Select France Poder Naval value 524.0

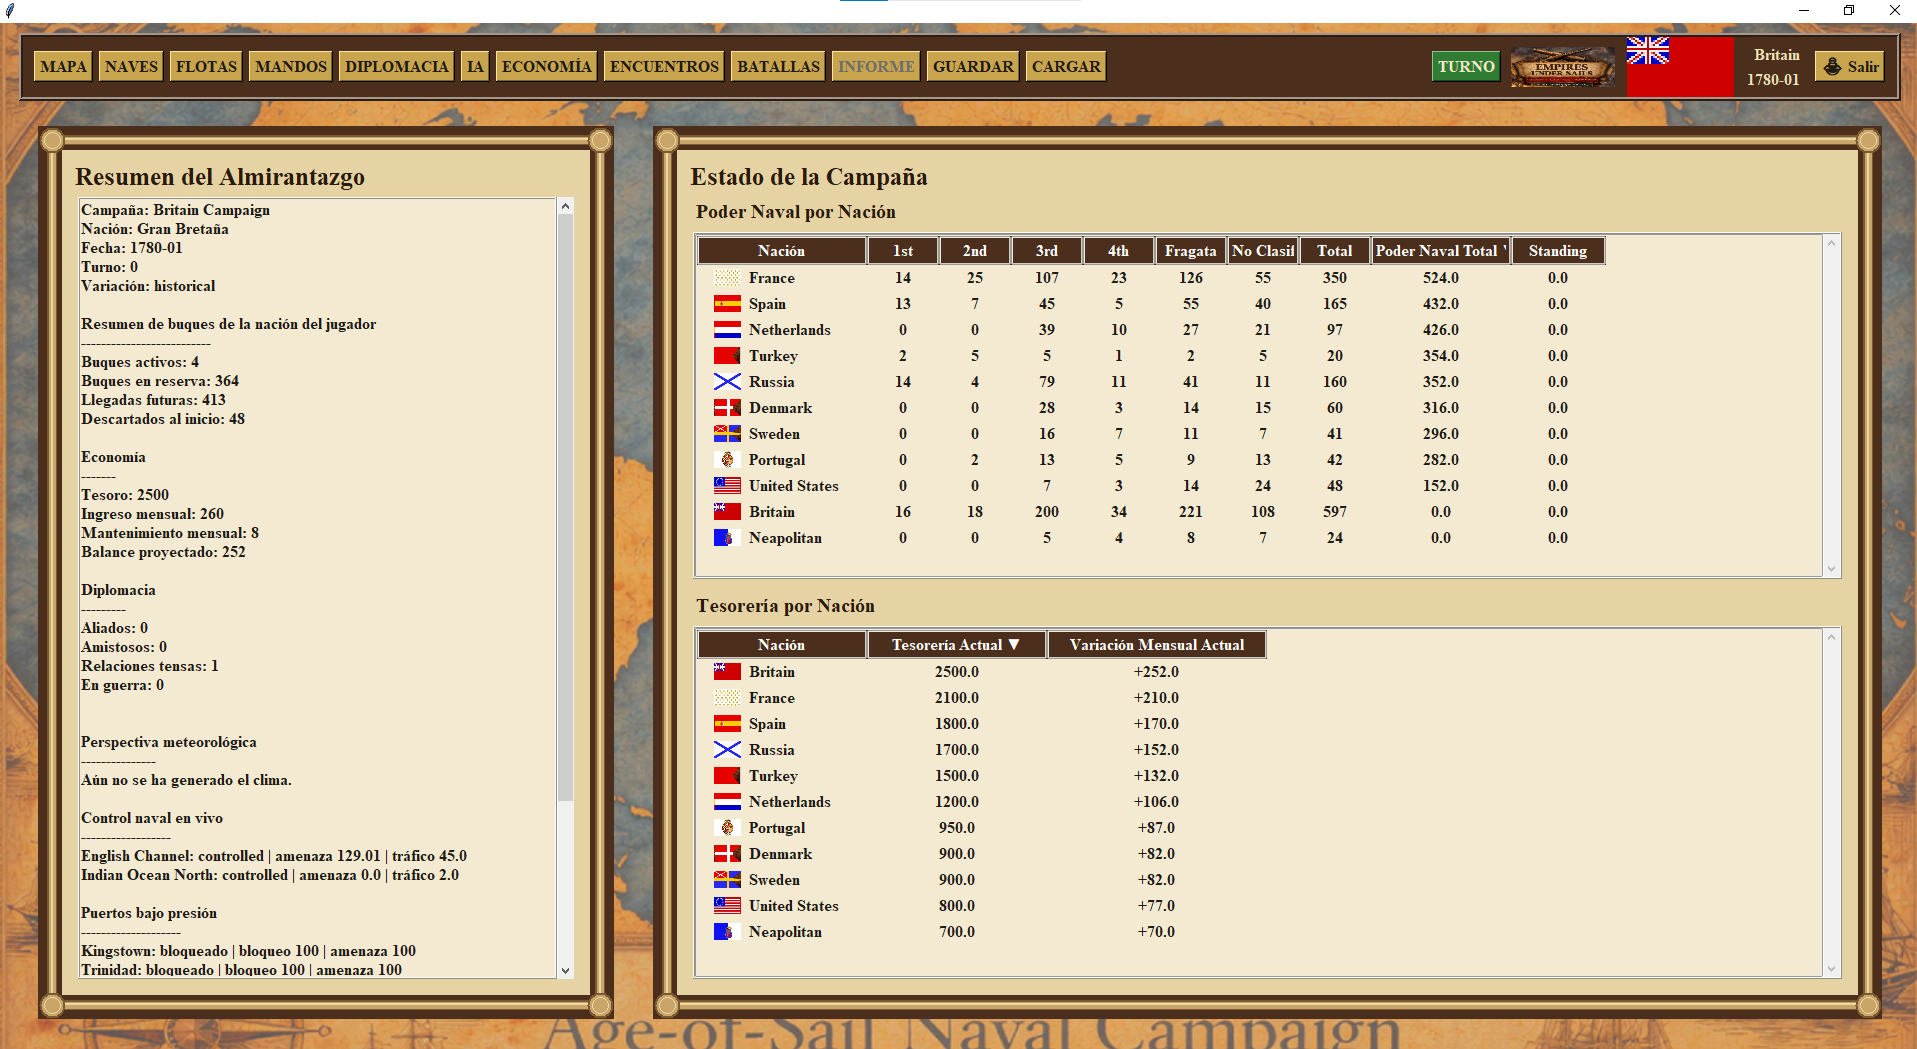[1441, 278]
